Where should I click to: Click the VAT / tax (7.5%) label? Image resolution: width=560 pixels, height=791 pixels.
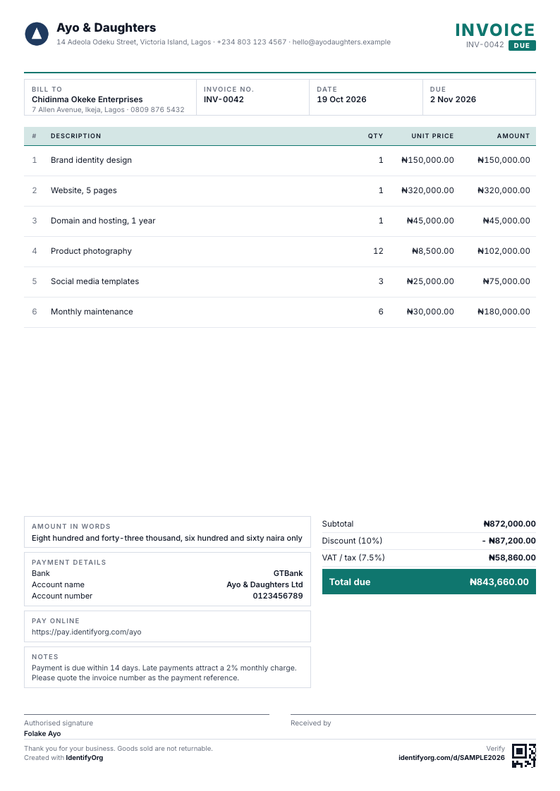pos(353,557)
